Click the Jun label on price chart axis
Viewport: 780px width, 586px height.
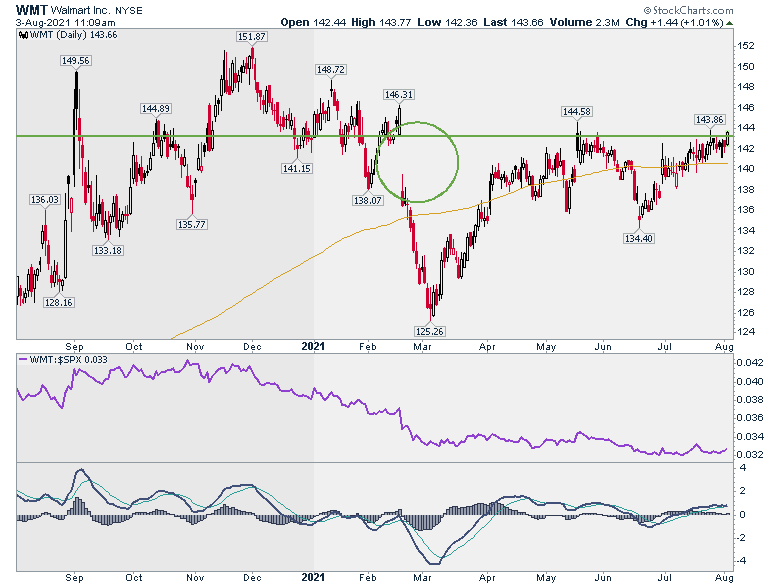[603, 346]
